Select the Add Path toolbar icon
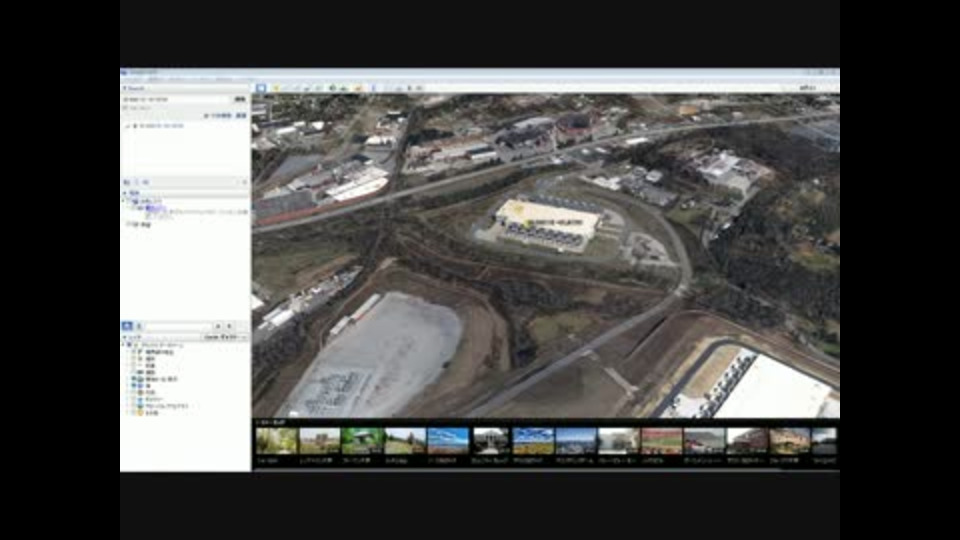Viewport: 960px width, 540px height. [x=297, y=88]
